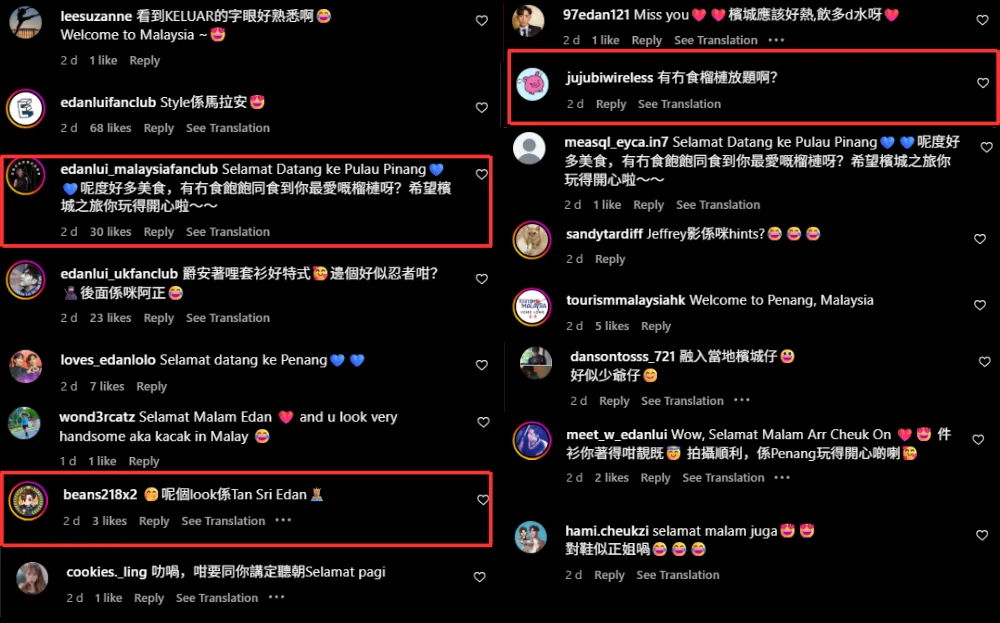
Task: Tap the heart on edanluifanclub's comment
Action: pos(482,108)
